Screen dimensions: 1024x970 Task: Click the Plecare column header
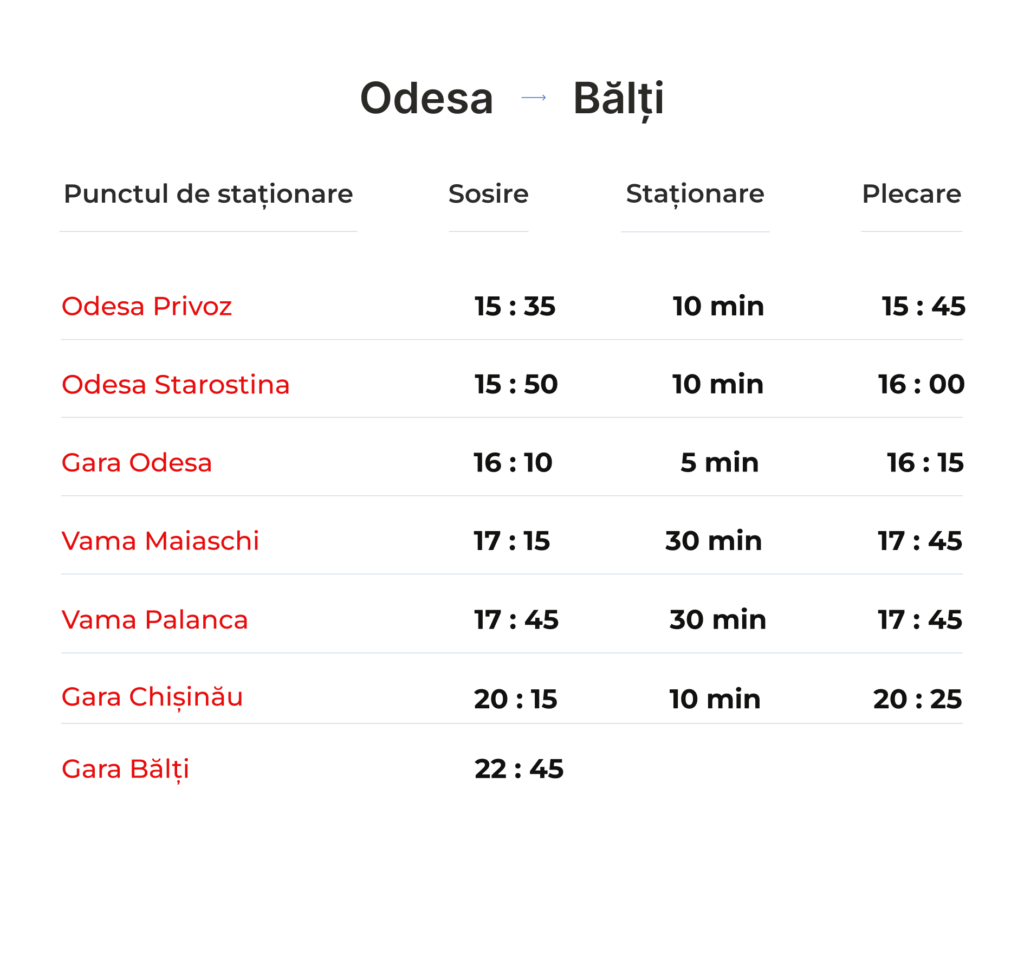(x=911, y=194)
